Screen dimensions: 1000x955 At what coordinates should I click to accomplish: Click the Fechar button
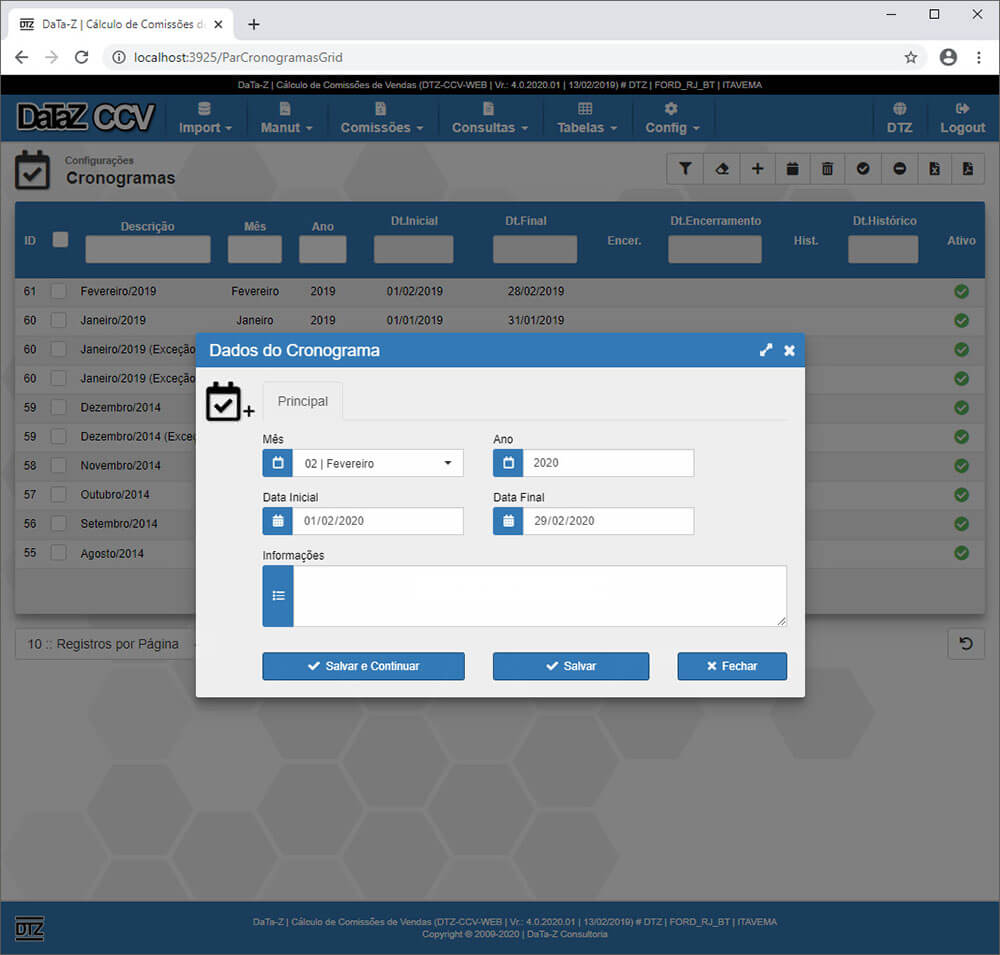731,666
